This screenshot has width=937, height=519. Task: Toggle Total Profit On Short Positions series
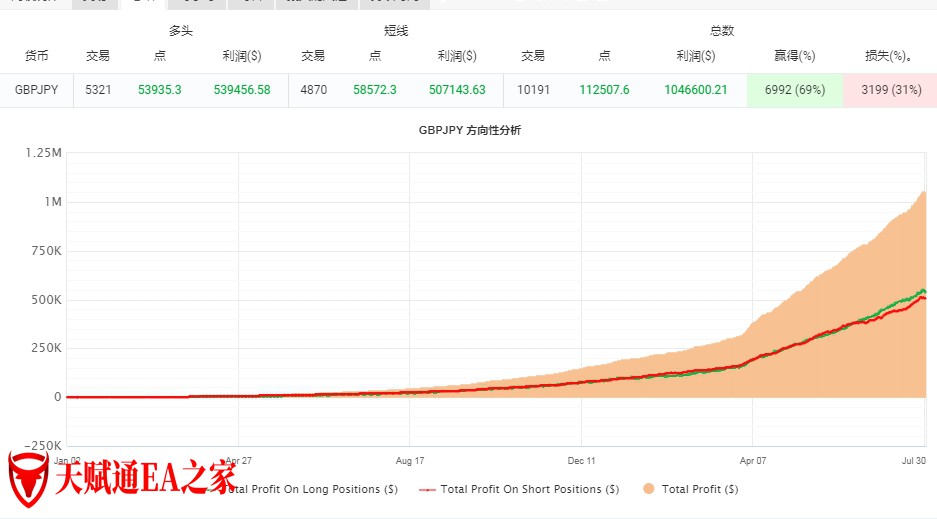click(529, 489)
